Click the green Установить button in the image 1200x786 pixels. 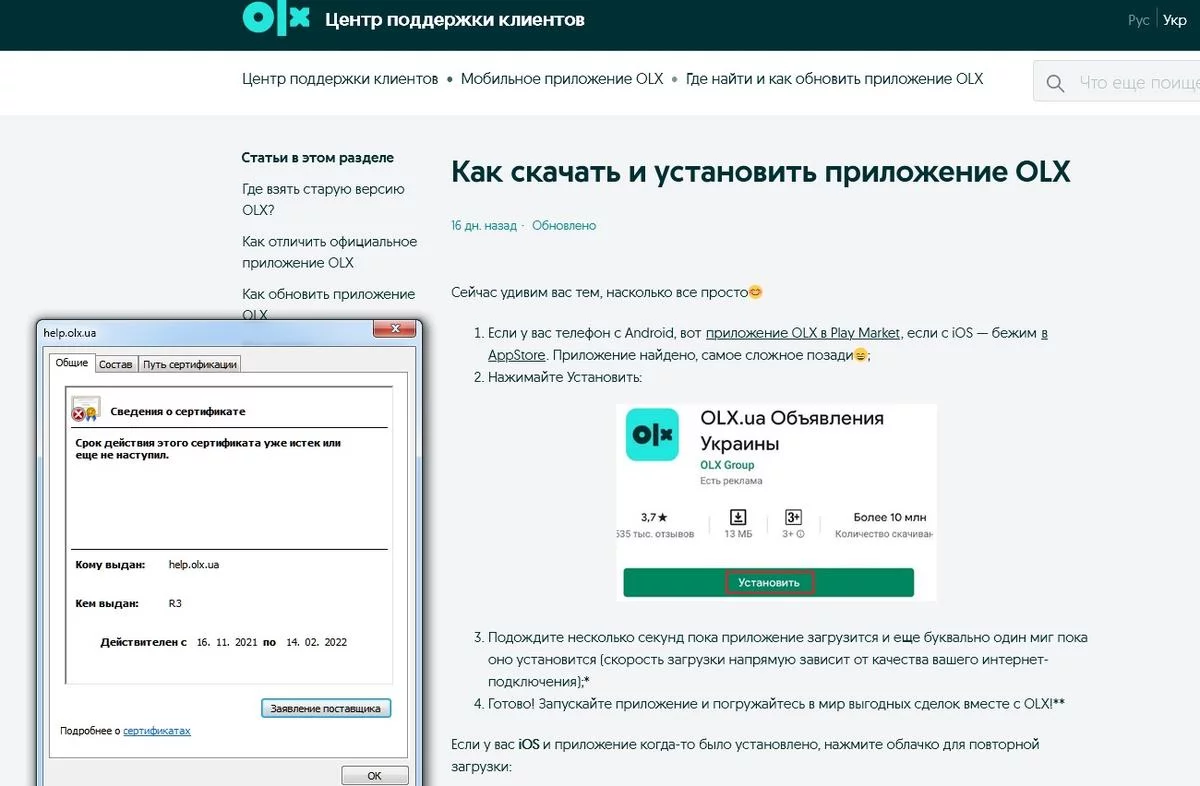tap(768, 582)
